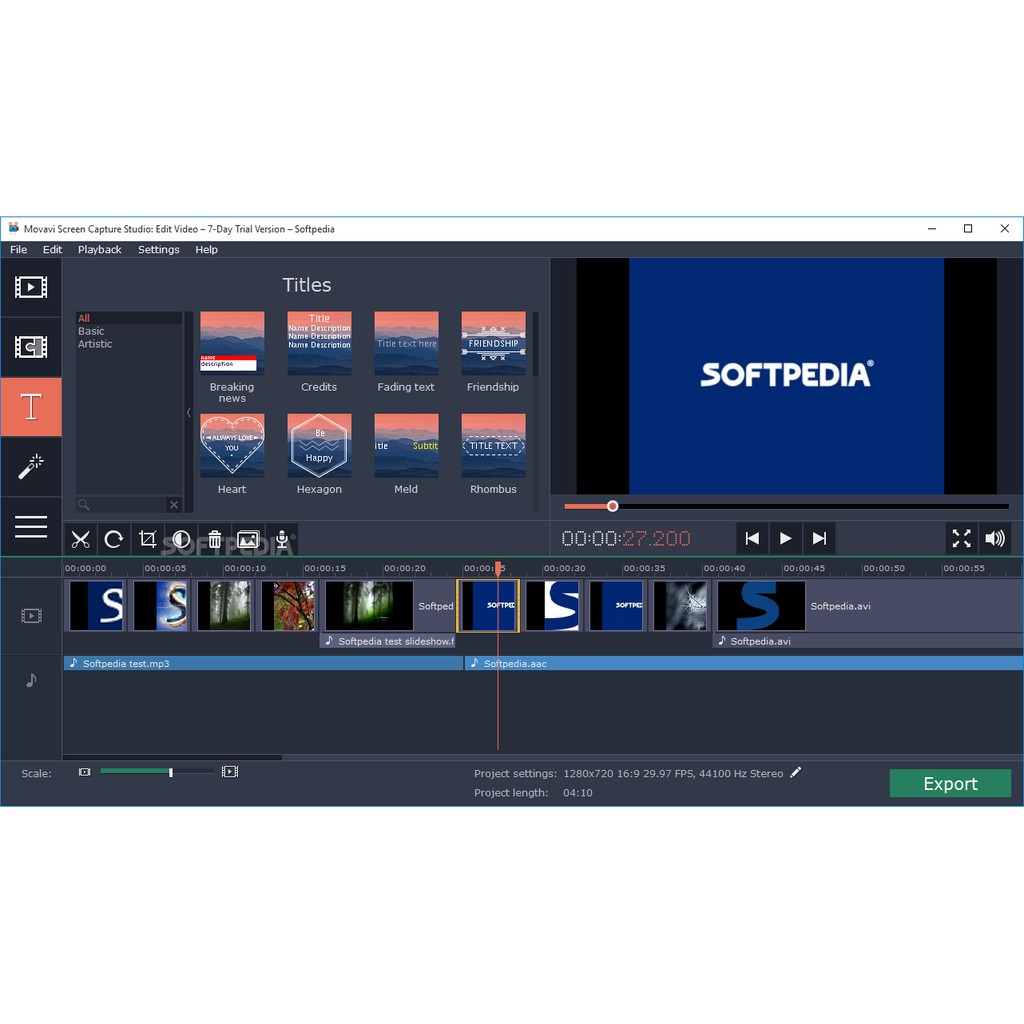Select the Artistic titles category
This screenshot has width=1024, height=1024.
(129, 344)
